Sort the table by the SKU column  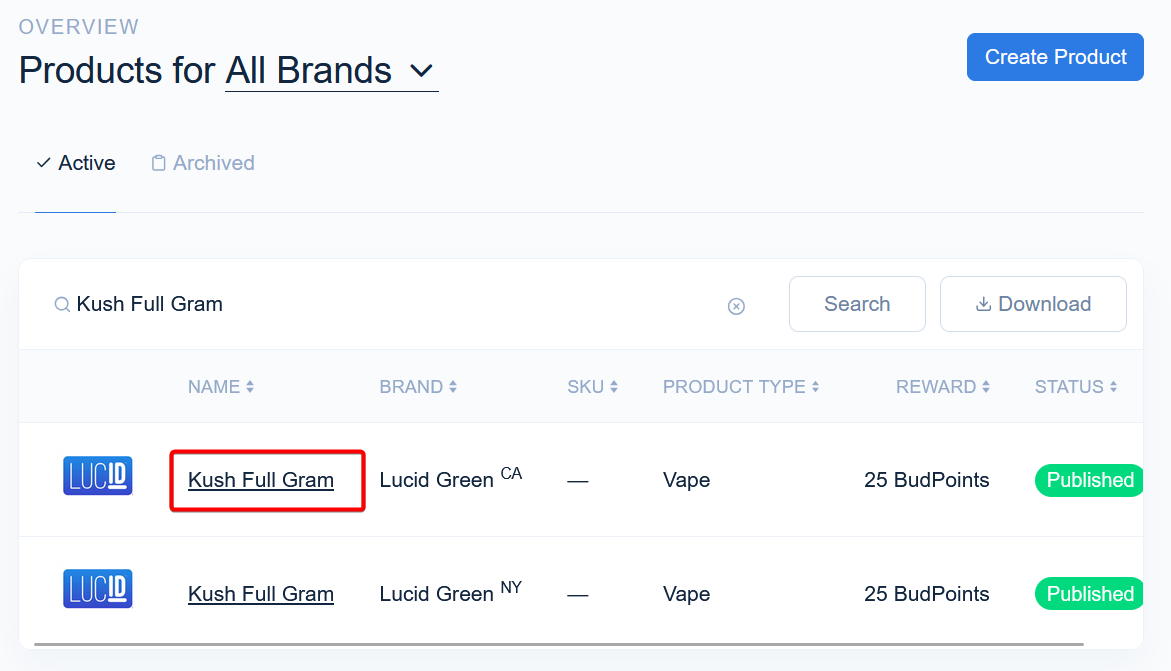pos(592,387)
